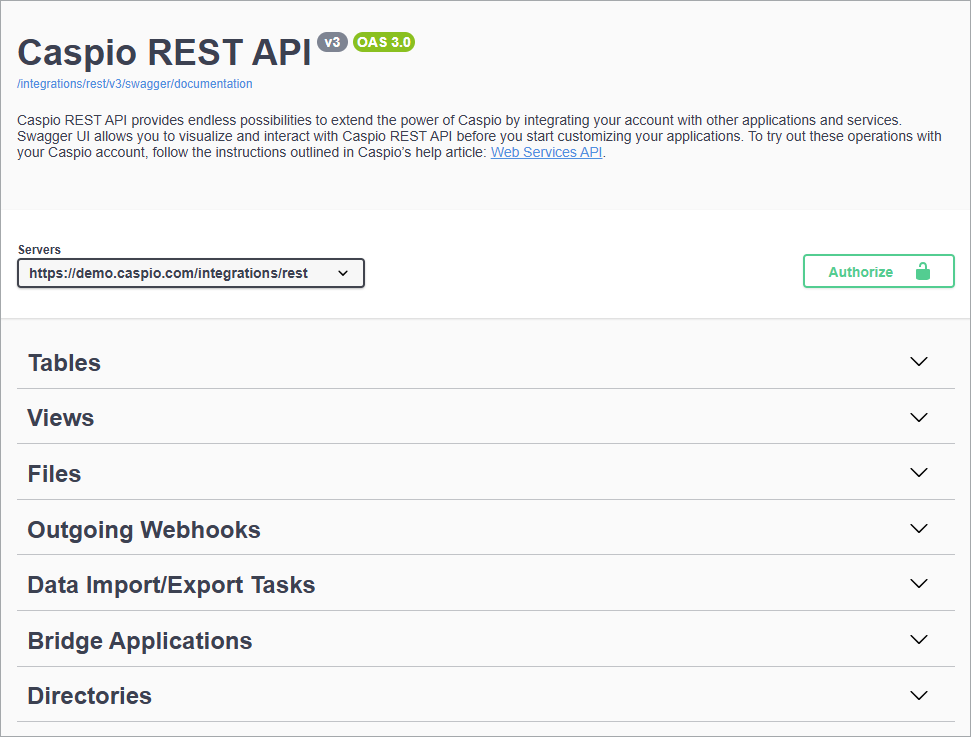Image resolution: width=971 pixels, height=737 pixels.
Task: Expand the Tables section chevron
Action: 918,361
